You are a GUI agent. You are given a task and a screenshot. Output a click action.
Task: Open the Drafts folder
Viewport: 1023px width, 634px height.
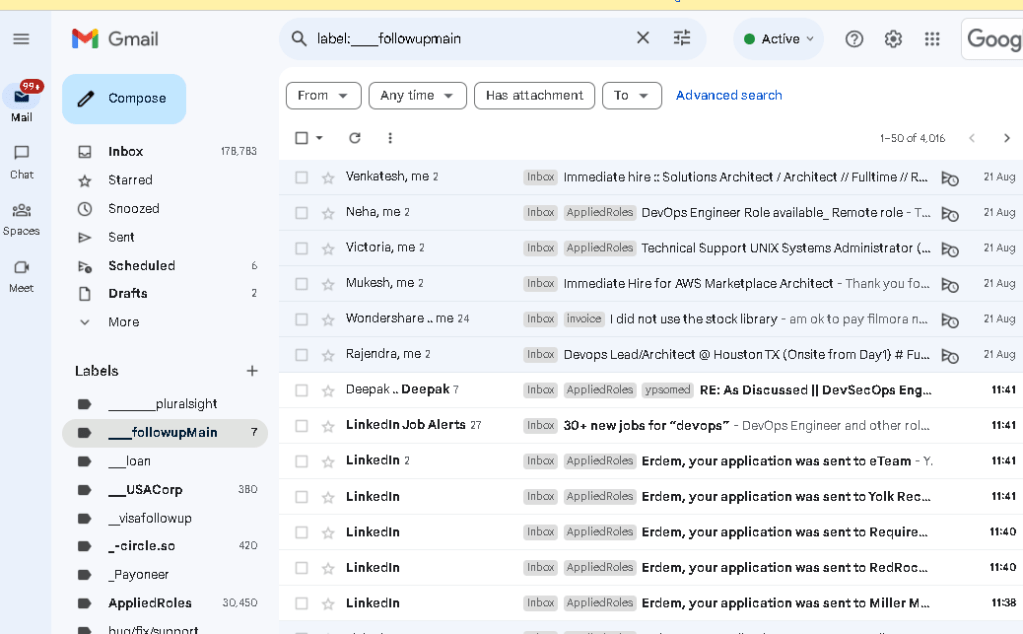pos(166,294)
